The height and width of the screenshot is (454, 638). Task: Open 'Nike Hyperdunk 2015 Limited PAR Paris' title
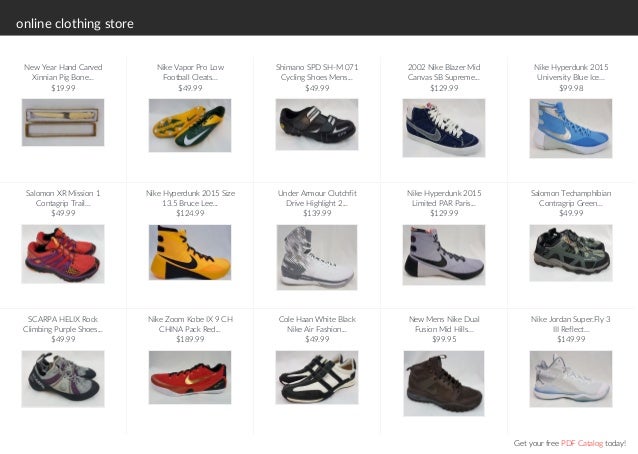point(444,198)
